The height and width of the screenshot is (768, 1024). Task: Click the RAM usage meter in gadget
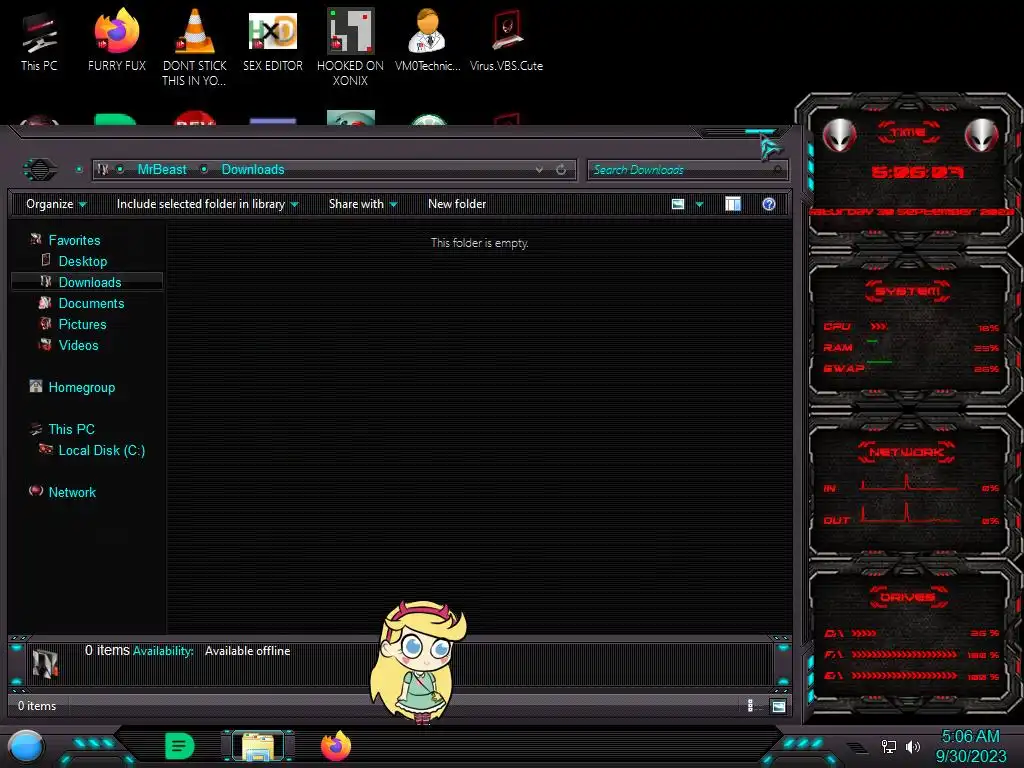[911, 347]
